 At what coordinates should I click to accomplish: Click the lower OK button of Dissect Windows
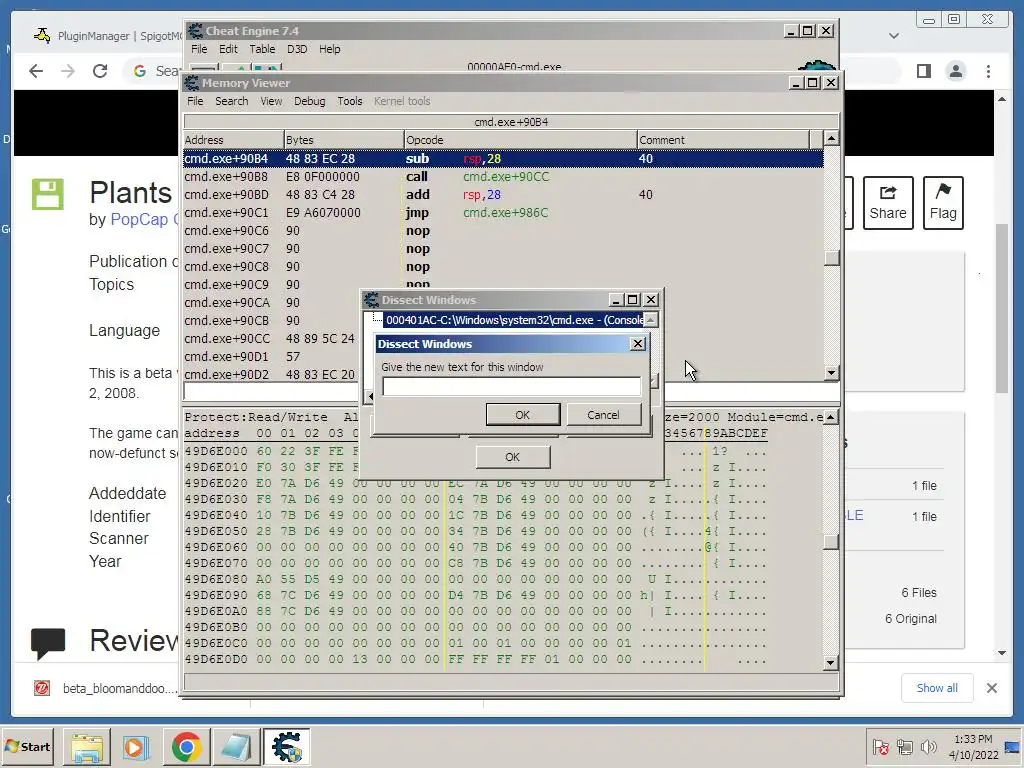[x=513, y=457]
